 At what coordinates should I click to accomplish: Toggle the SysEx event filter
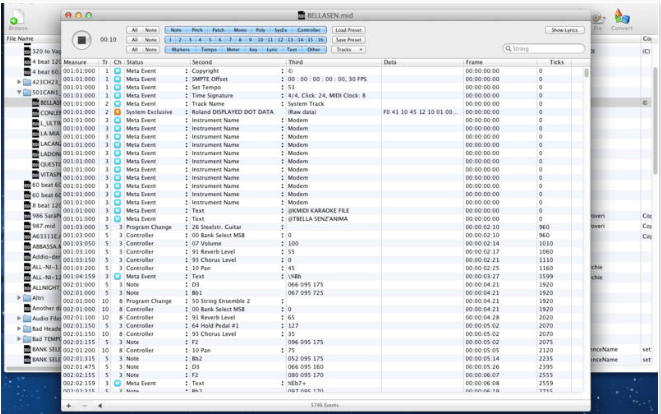280,30
